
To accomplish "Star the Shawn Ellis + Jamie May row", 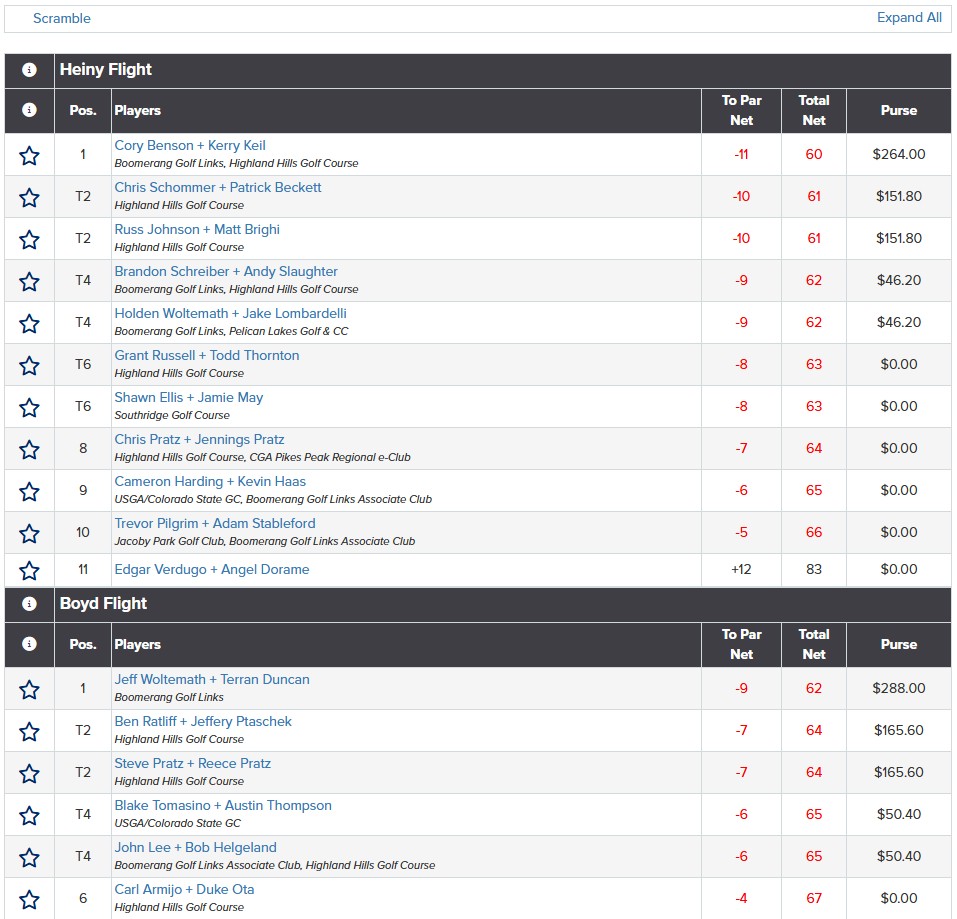I will [x=29, y=407].
